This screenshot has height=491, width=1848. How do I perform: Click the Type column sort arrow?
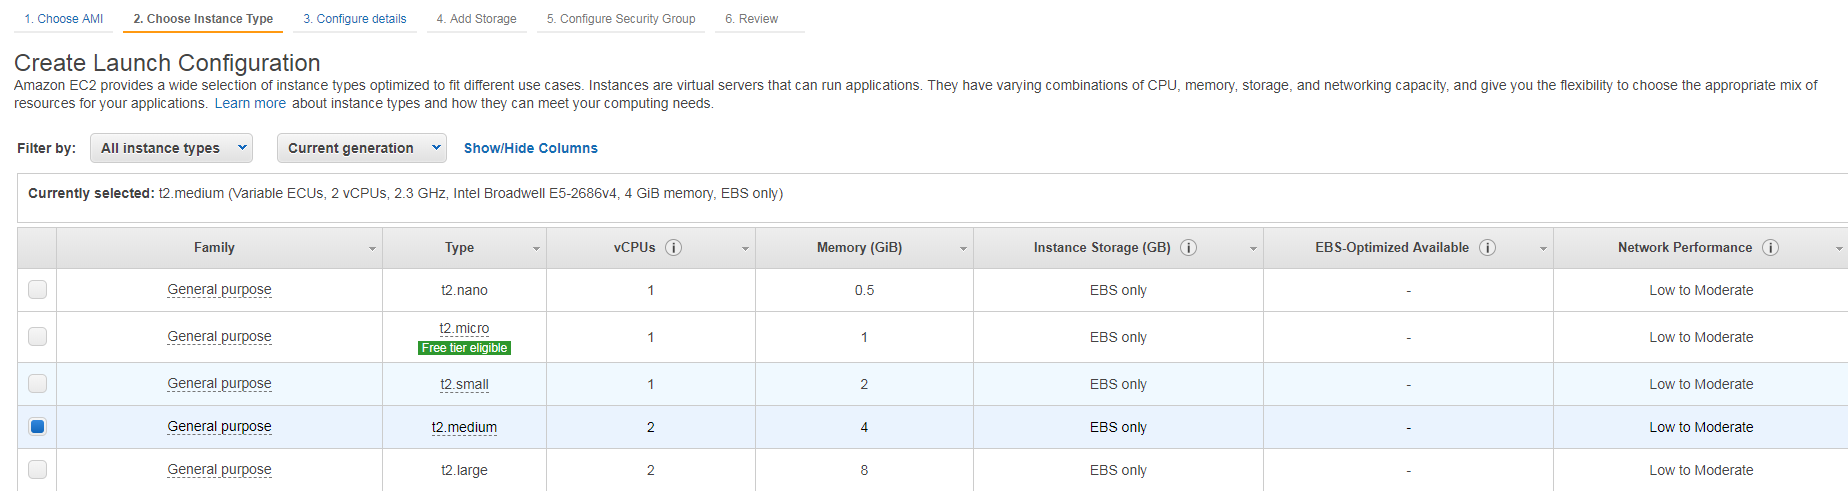pyautogui.click(x=536, y=249)
